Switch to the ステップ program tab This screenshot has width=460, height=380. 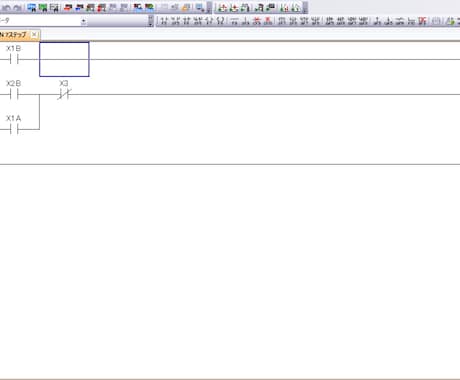point(14,35)
